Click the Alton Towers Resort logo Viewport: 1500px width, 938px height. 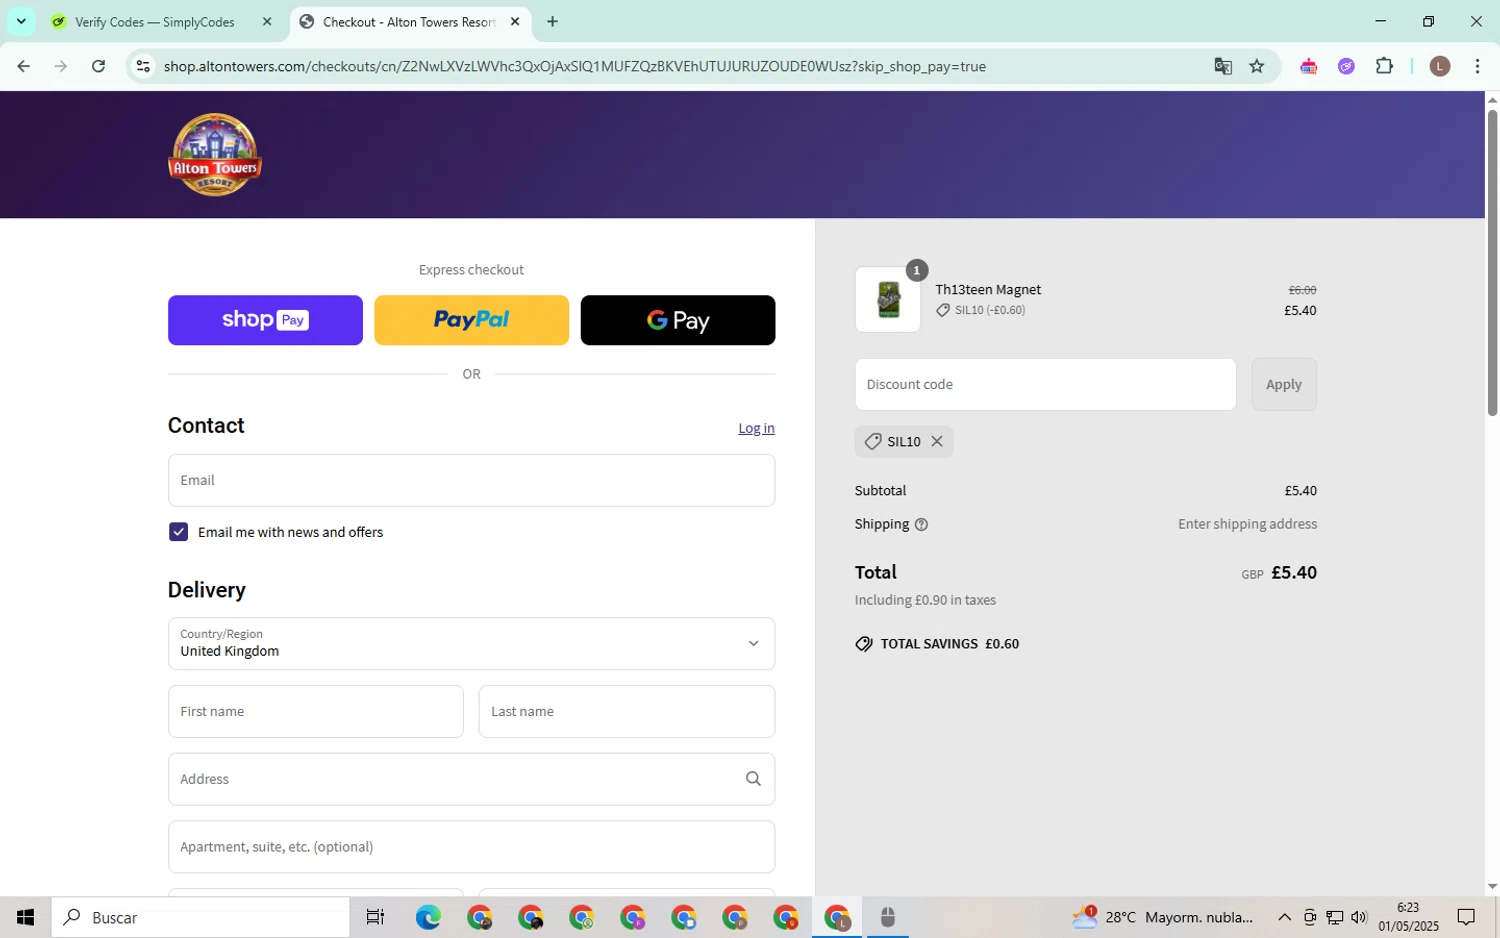(x=215, y=155)
